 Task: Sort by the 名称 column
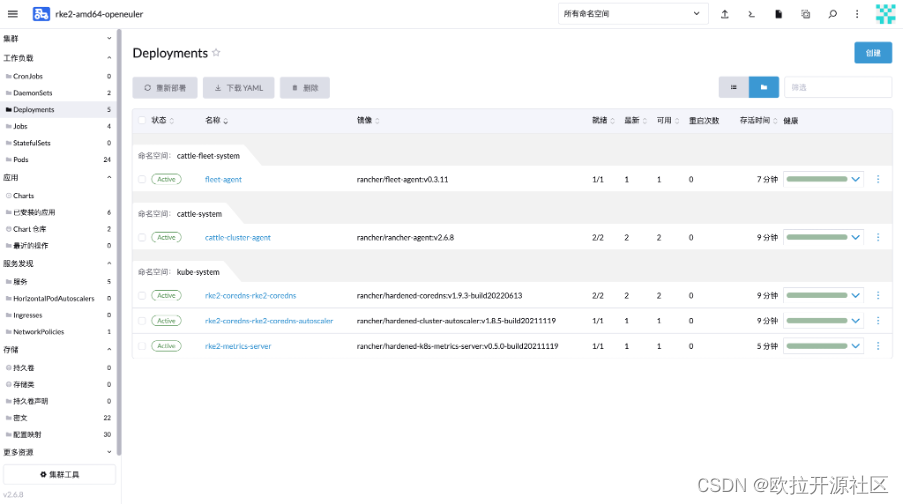pyautogui.click(x=217, y=121)
